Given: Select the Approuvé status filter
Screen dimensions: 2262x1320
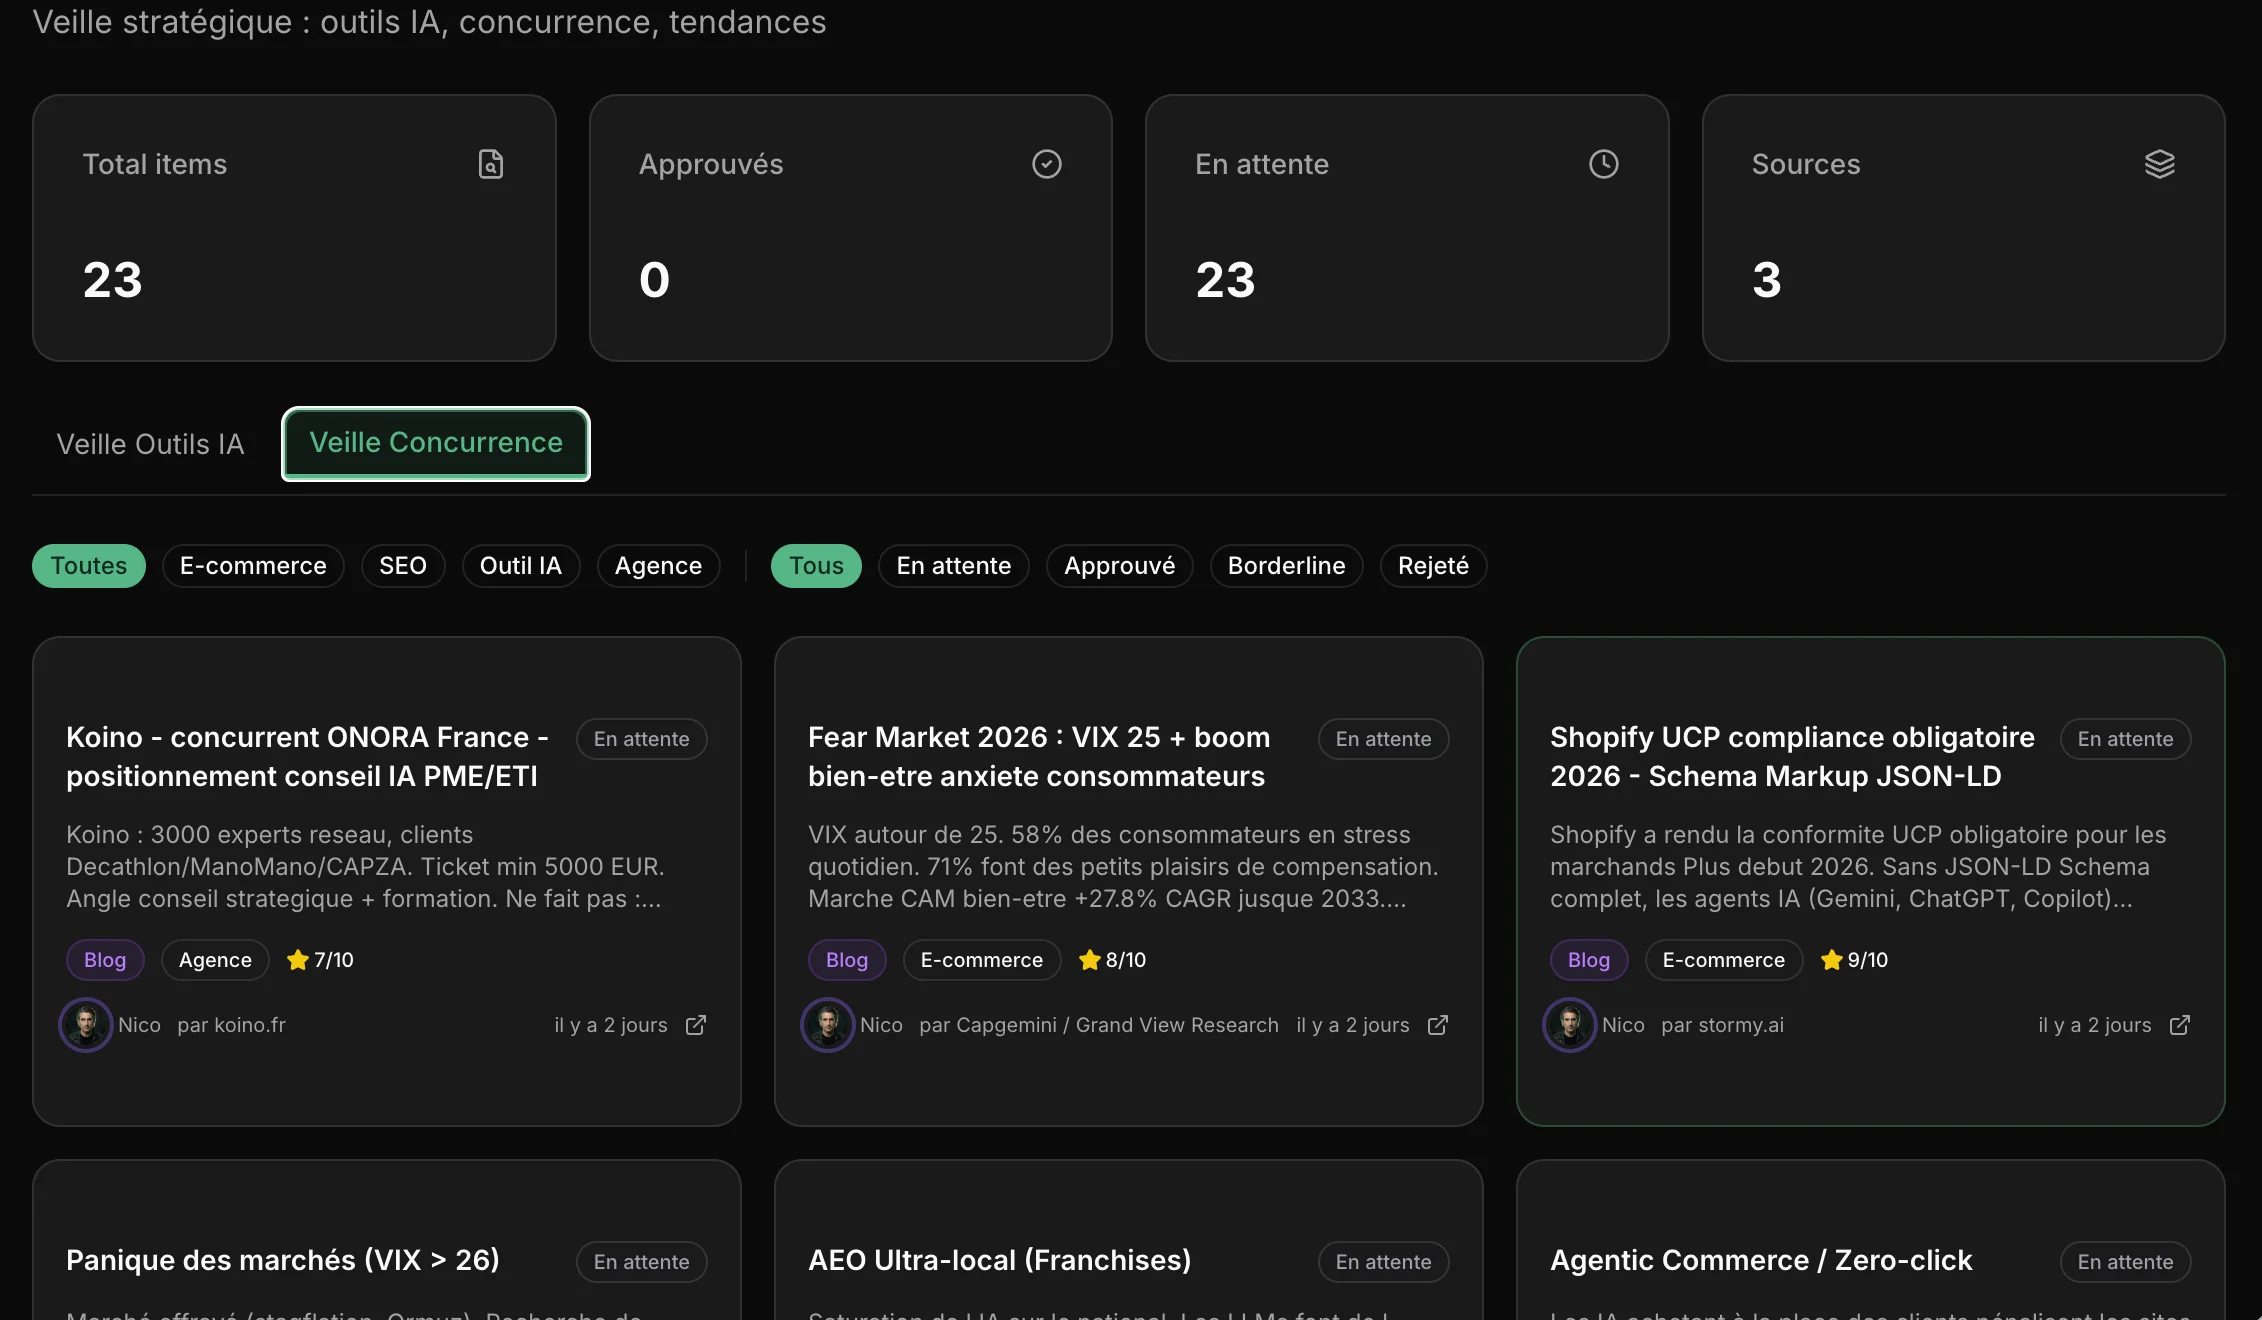Looking at the screenshot, I should coord(1119,565).
